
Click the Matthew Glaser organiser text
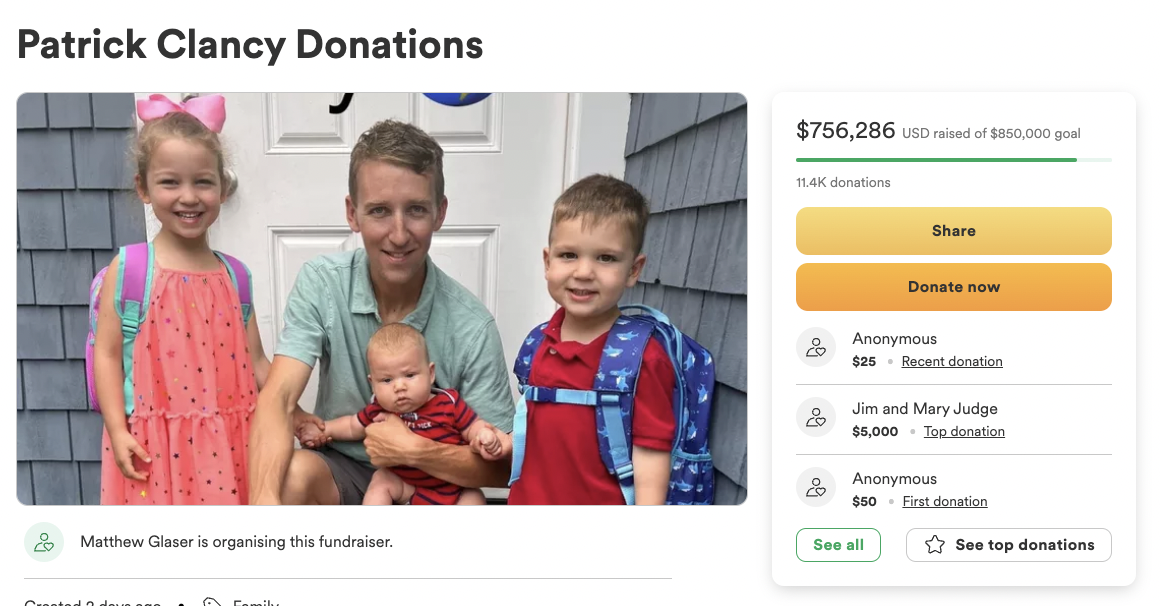tap(236, 542)
